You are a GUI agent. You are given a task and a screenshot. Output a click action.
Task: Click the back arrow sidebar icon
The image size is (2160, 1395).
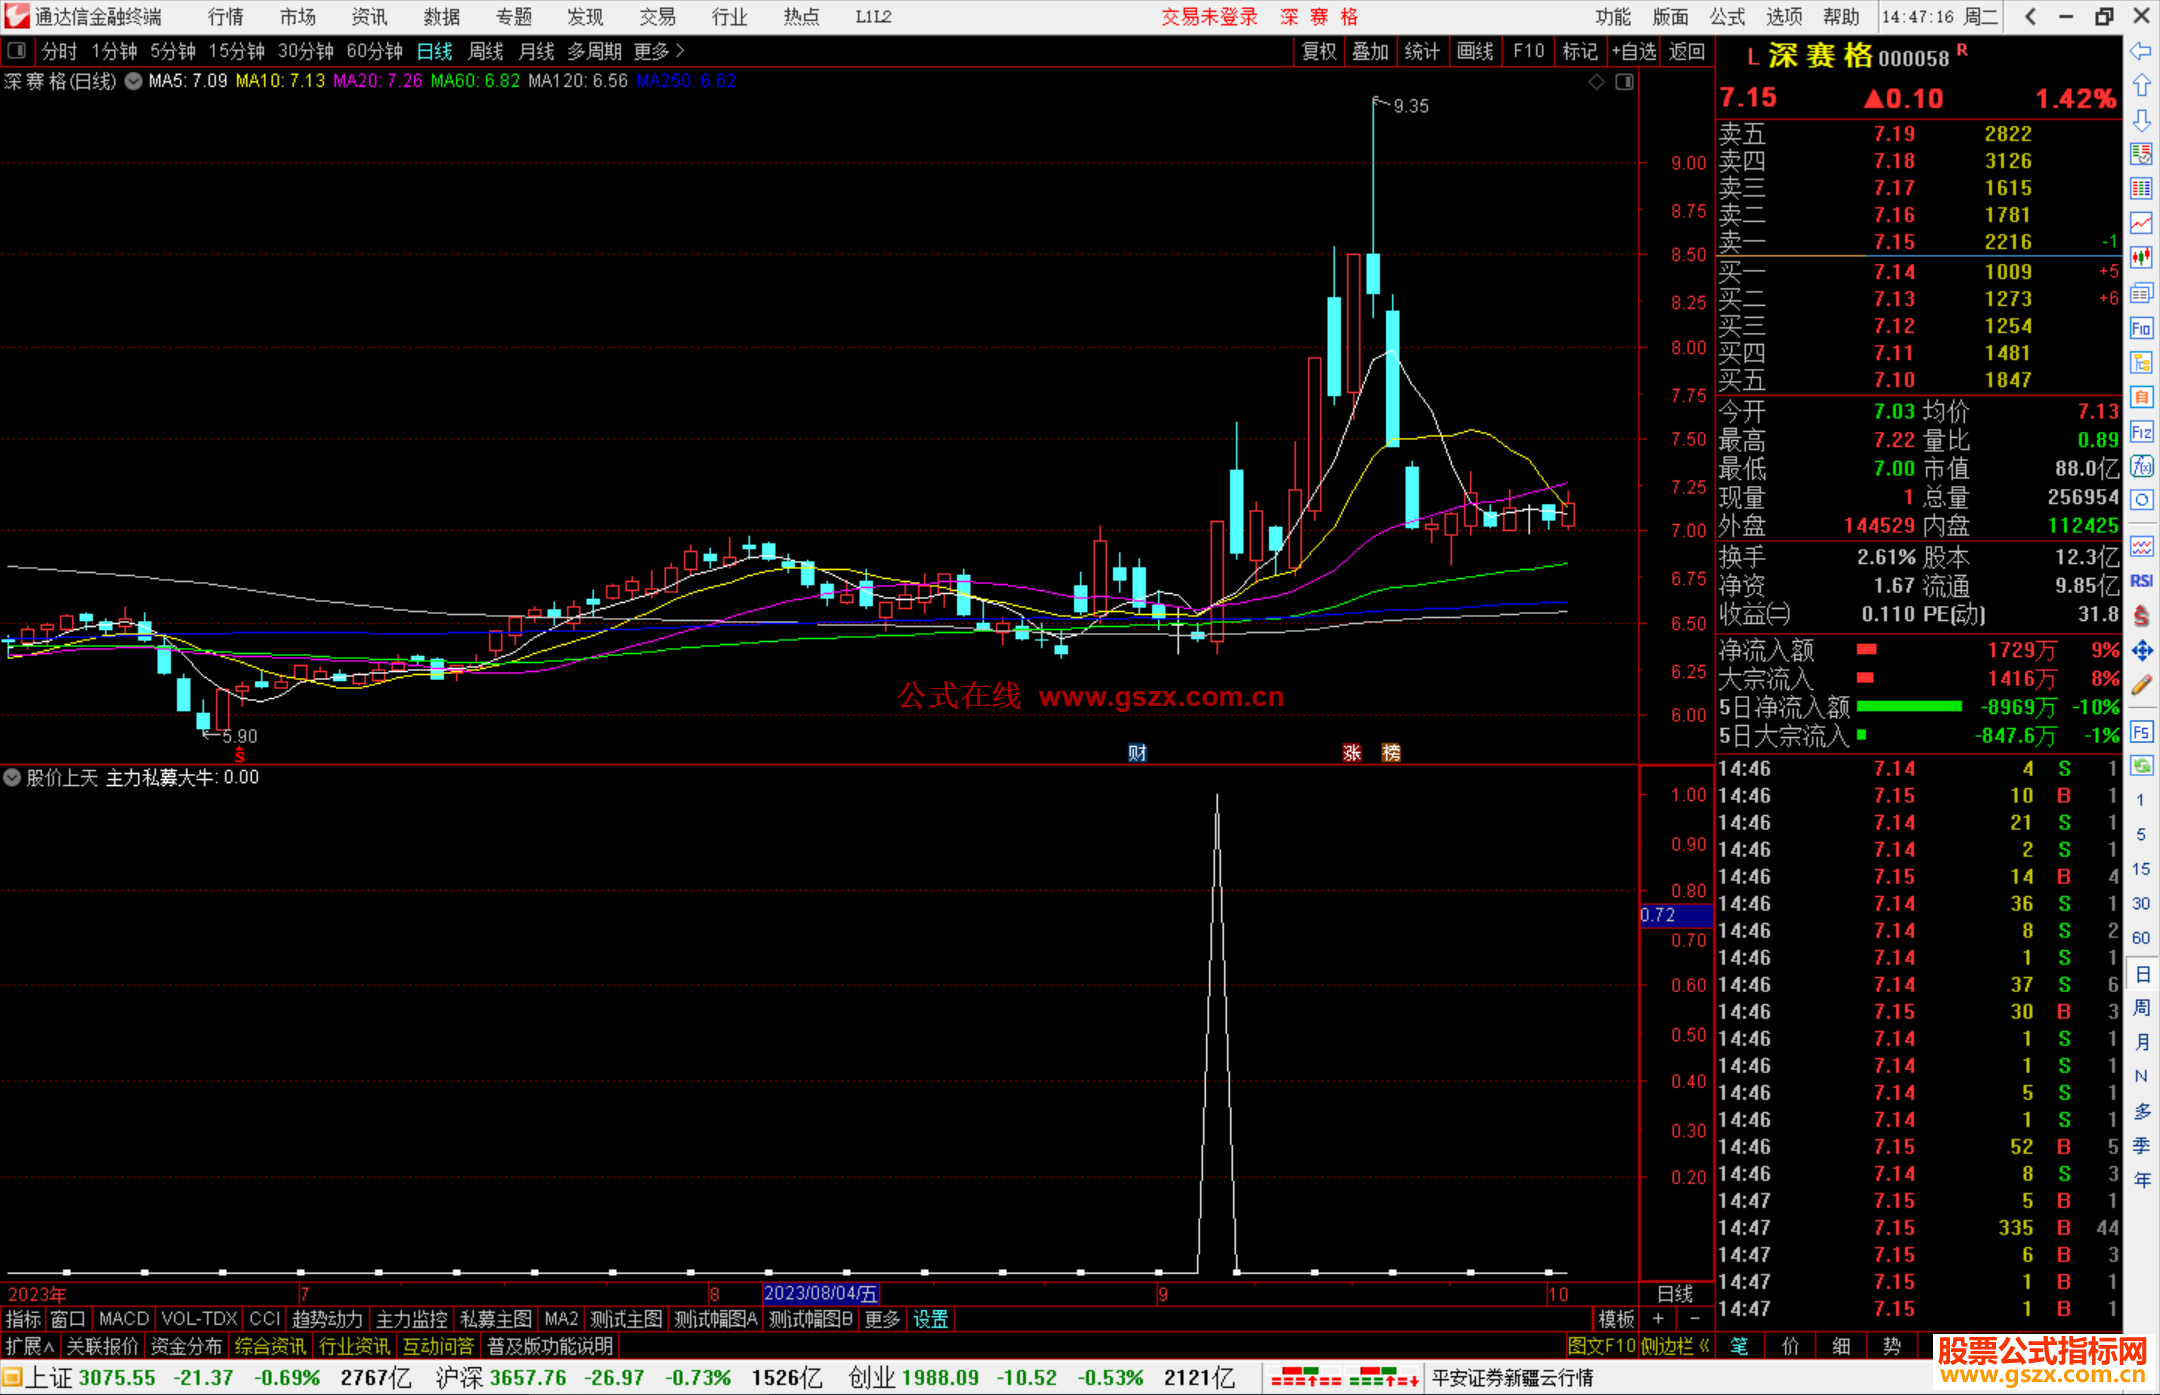pos(2141,51)
